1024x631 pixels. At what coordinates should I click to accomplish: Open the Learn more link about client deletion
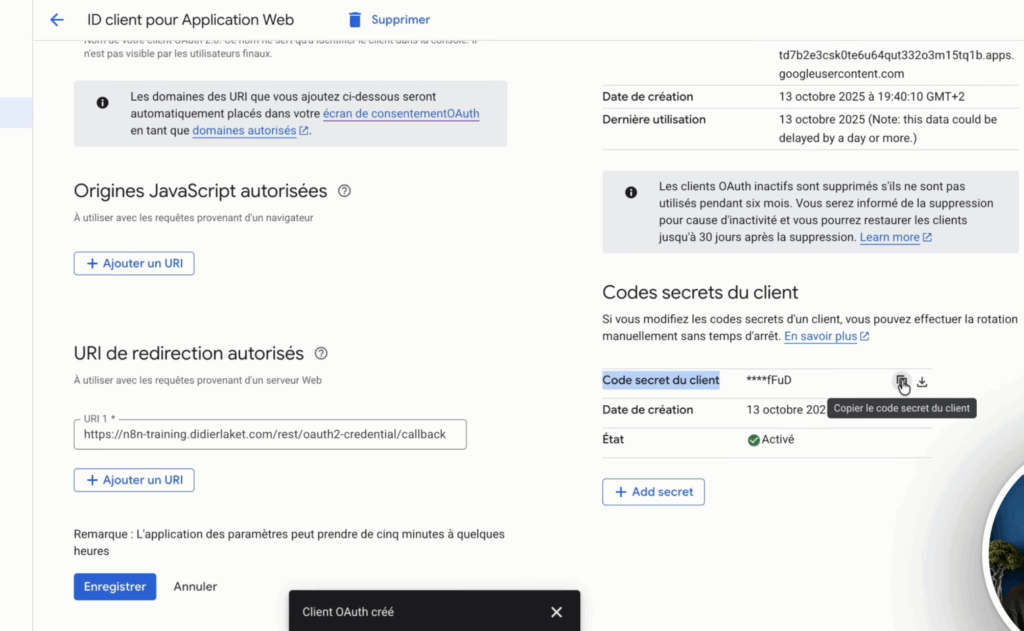(889, 237)
